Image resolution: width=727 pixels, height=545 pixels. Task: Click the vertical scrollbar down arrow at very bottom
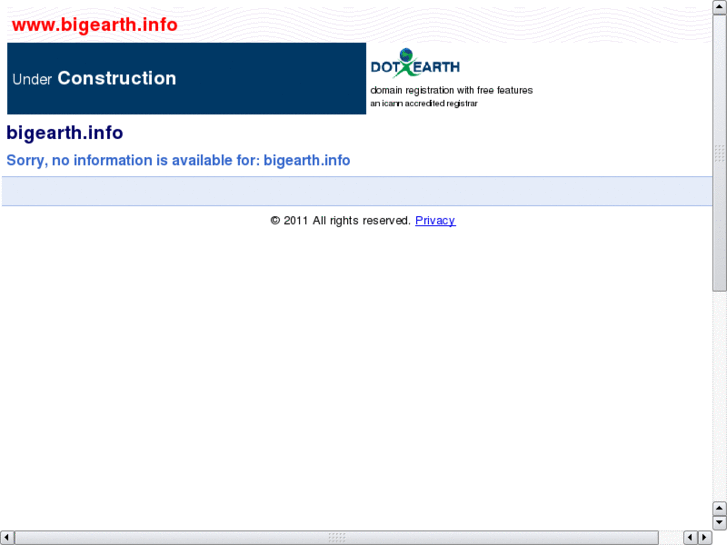(x=719, y=522)
